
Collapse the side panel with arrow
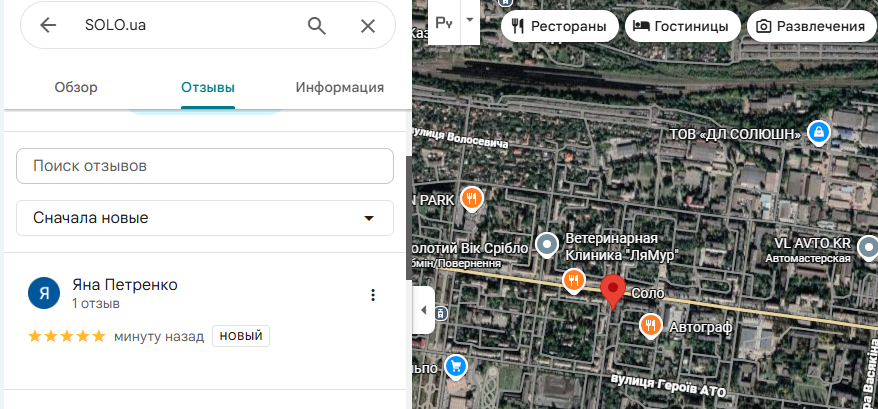(423, 310)
